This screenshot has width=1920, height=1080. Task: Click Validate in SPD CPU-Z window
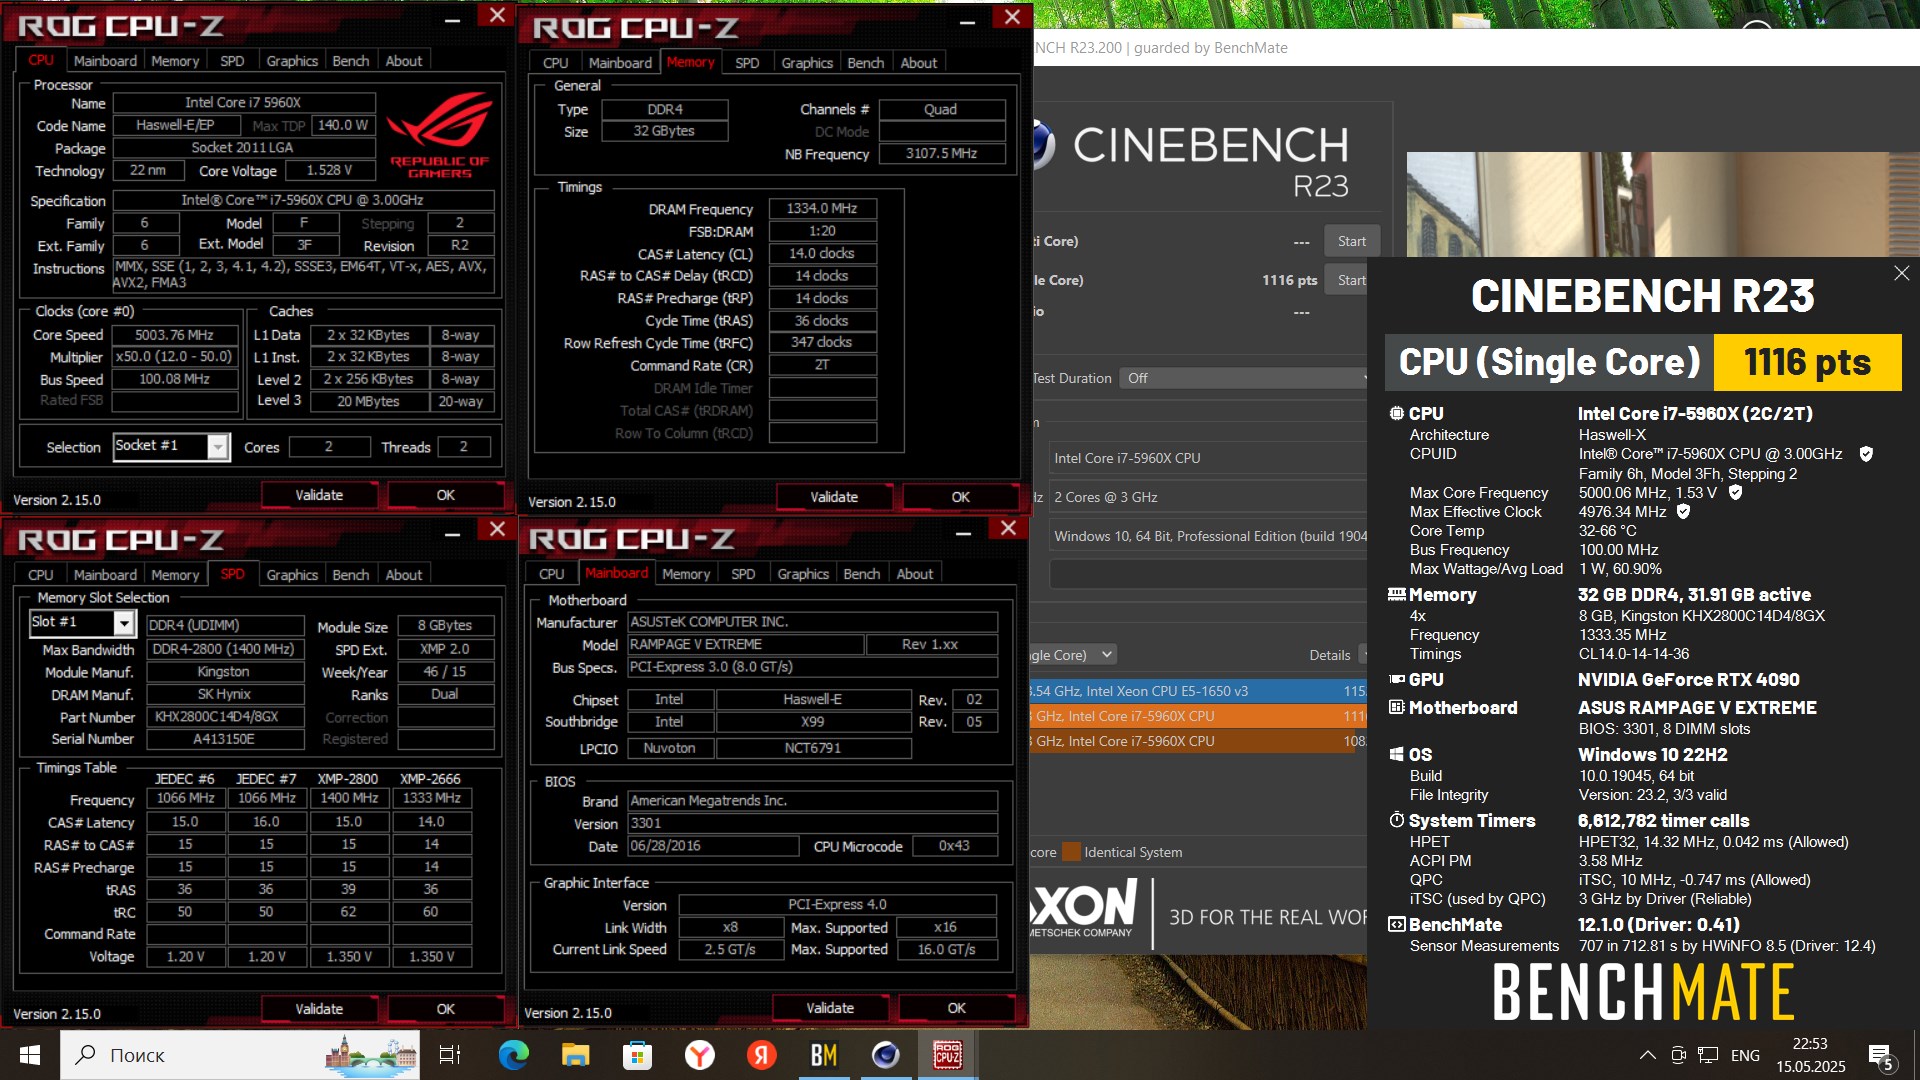(319, 1009)
